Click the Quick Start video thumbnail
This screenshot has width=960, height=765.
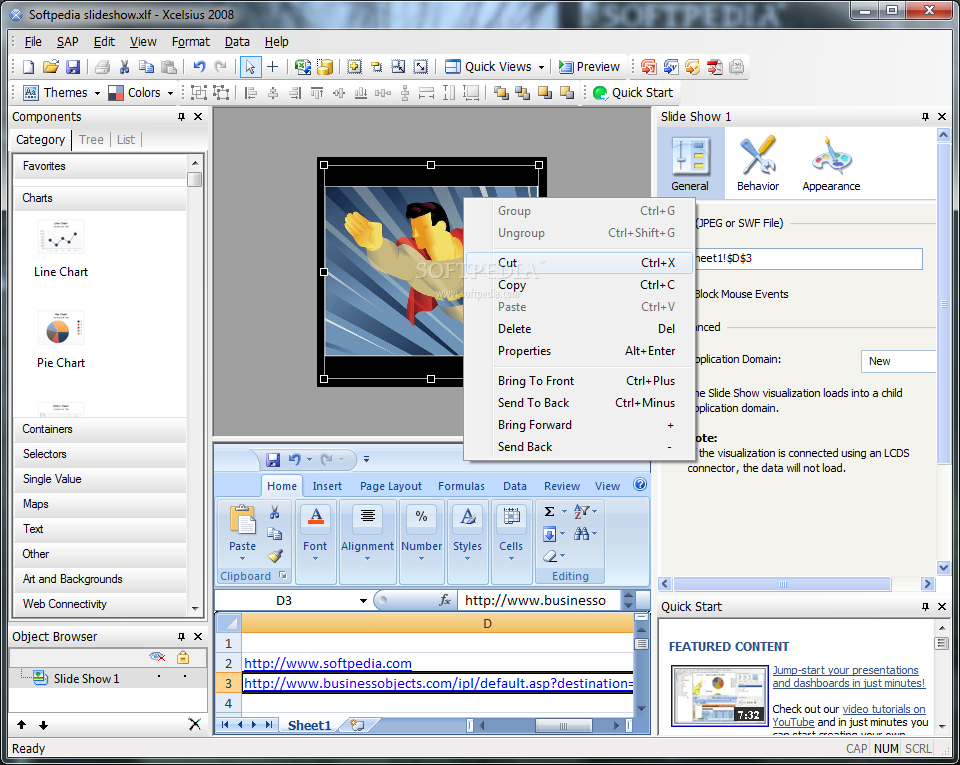[719, 696]
